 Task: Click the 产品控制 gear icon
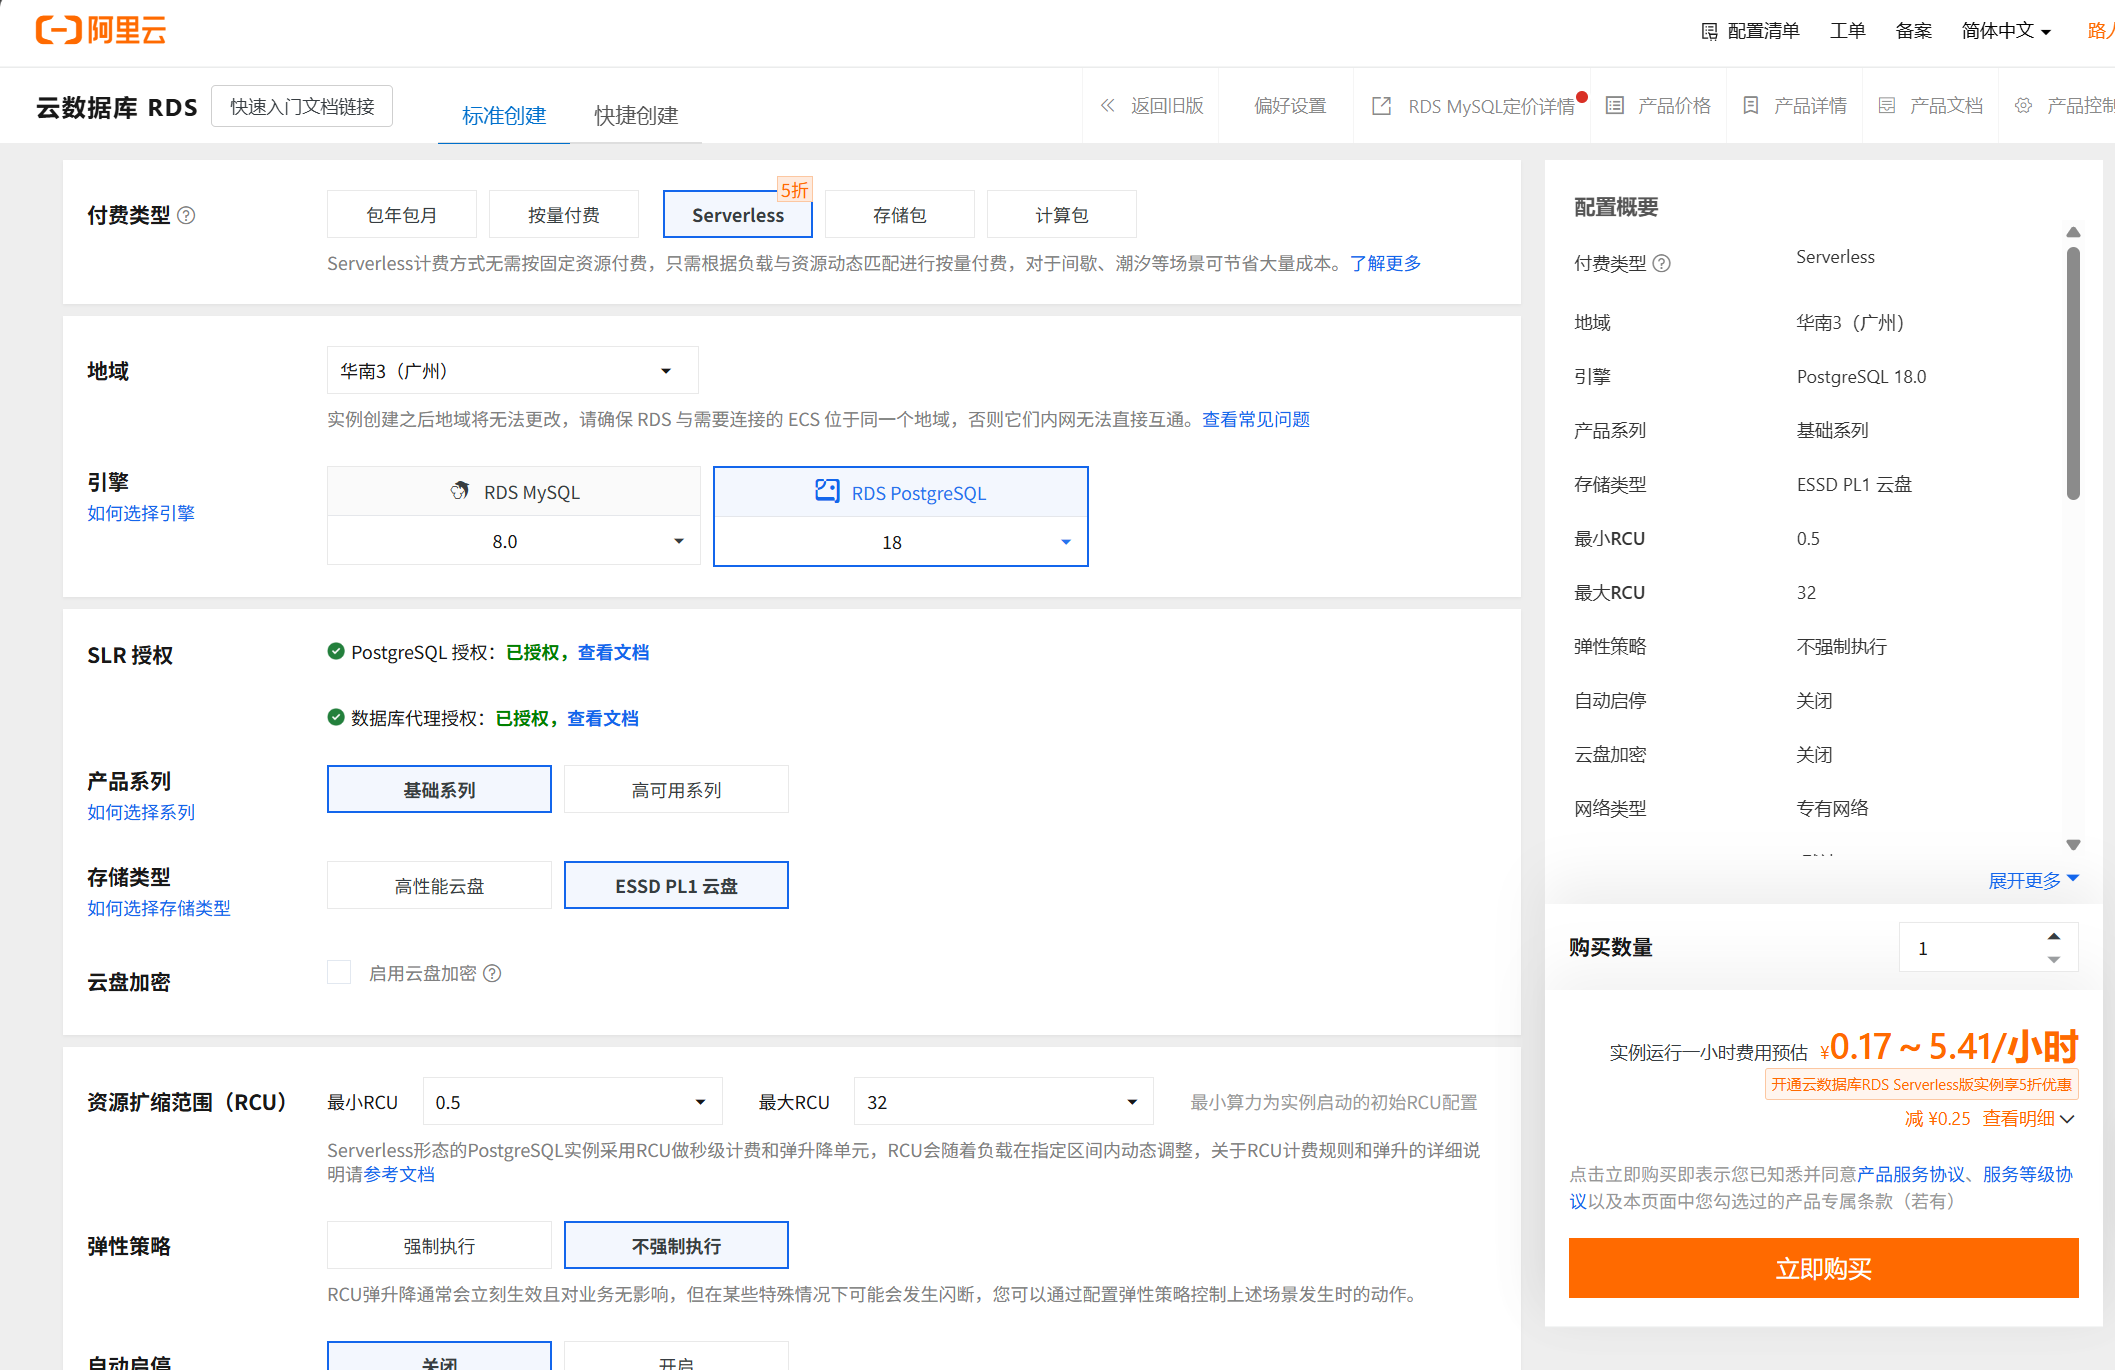tap(2023, 105)
